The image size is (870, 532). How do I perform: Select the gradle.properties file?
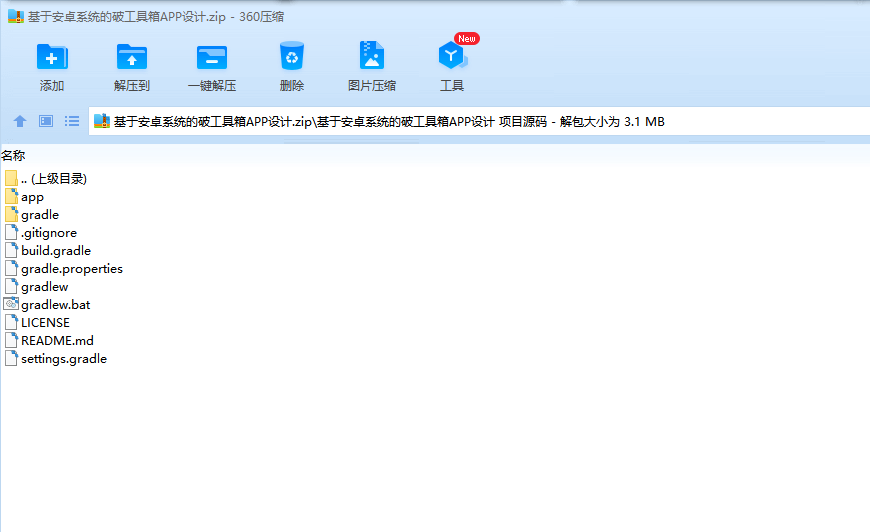63,268
